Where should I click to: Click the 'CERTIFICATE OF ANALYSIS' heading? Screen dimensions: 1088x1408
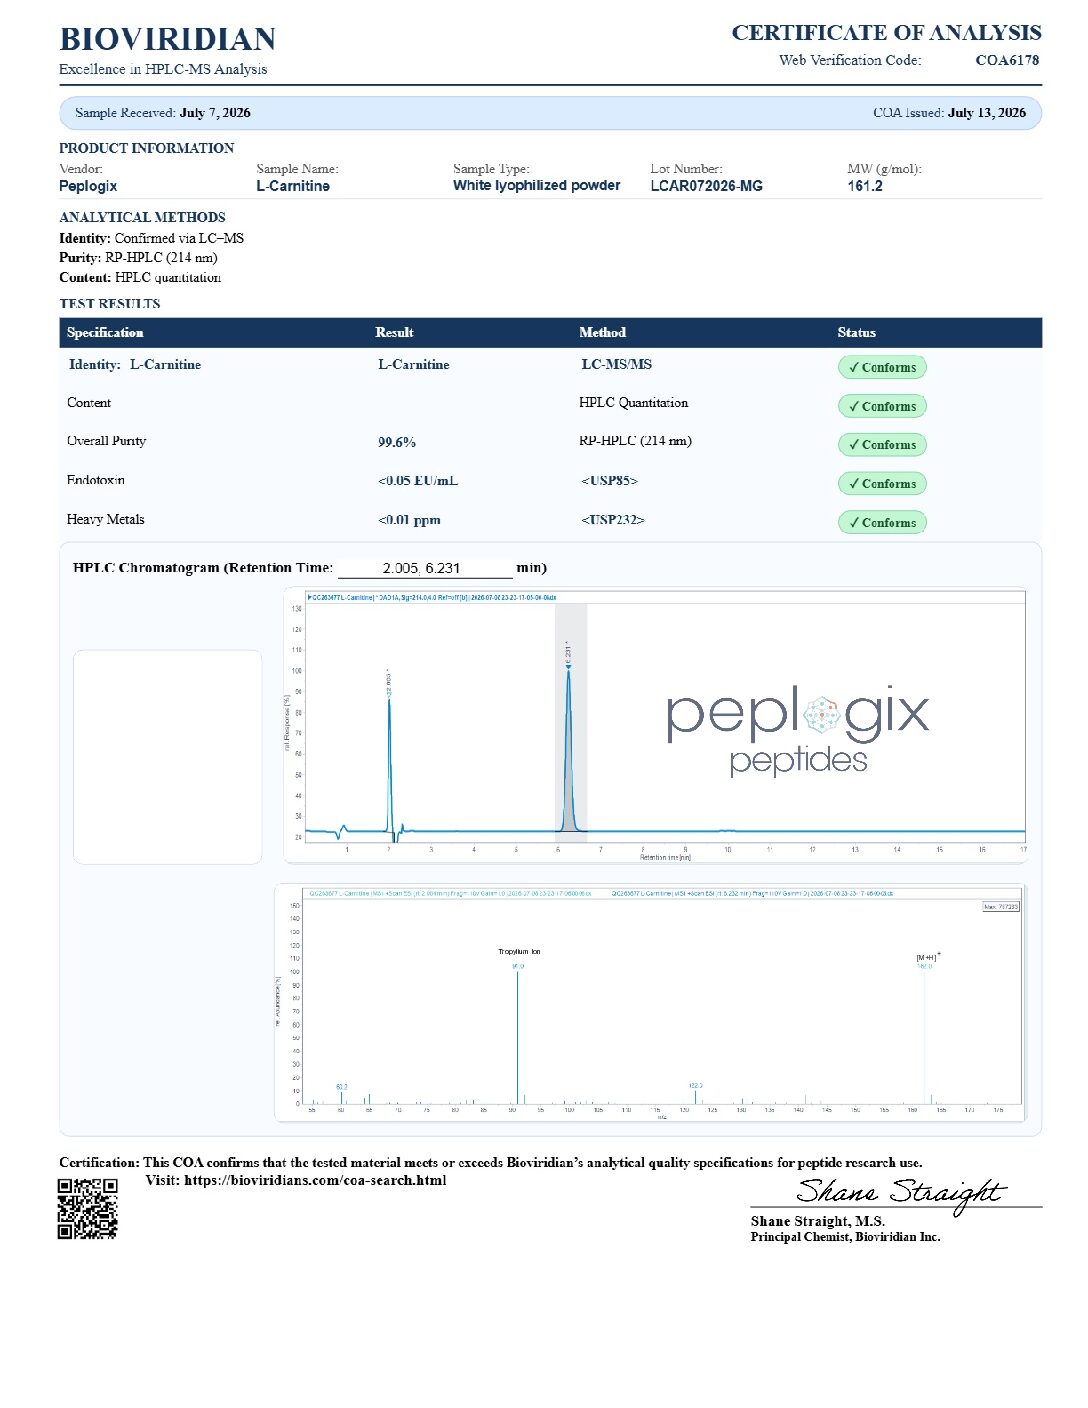886,33
